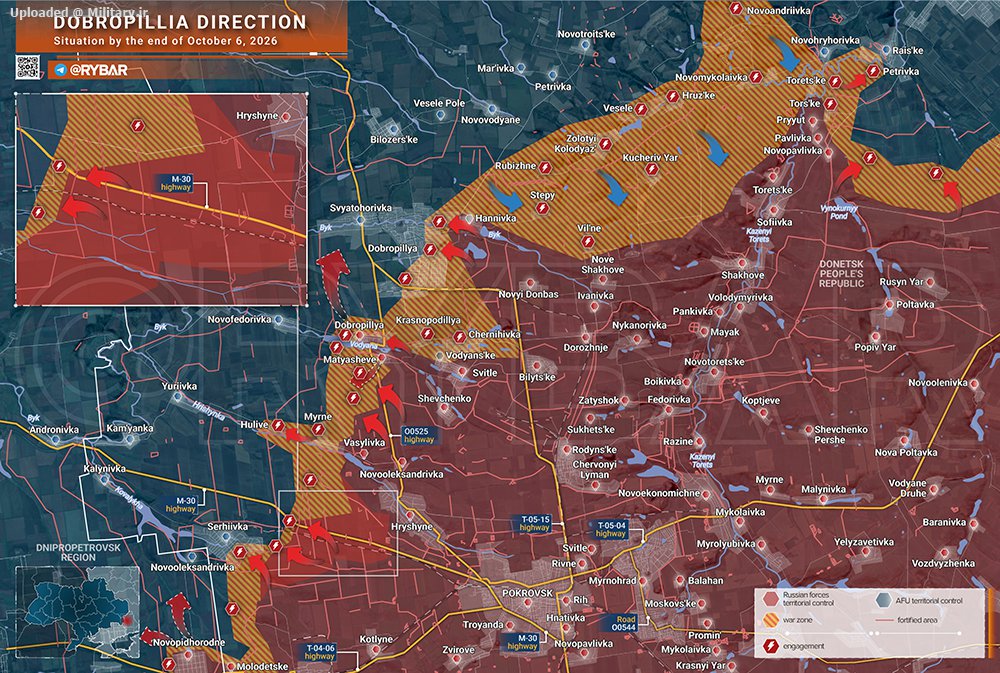Viewport: 1000px width, 673px height.
Task: Click the QR code beside the RYBAR logo
Action: pyautogui.click(x=27, y=67)
